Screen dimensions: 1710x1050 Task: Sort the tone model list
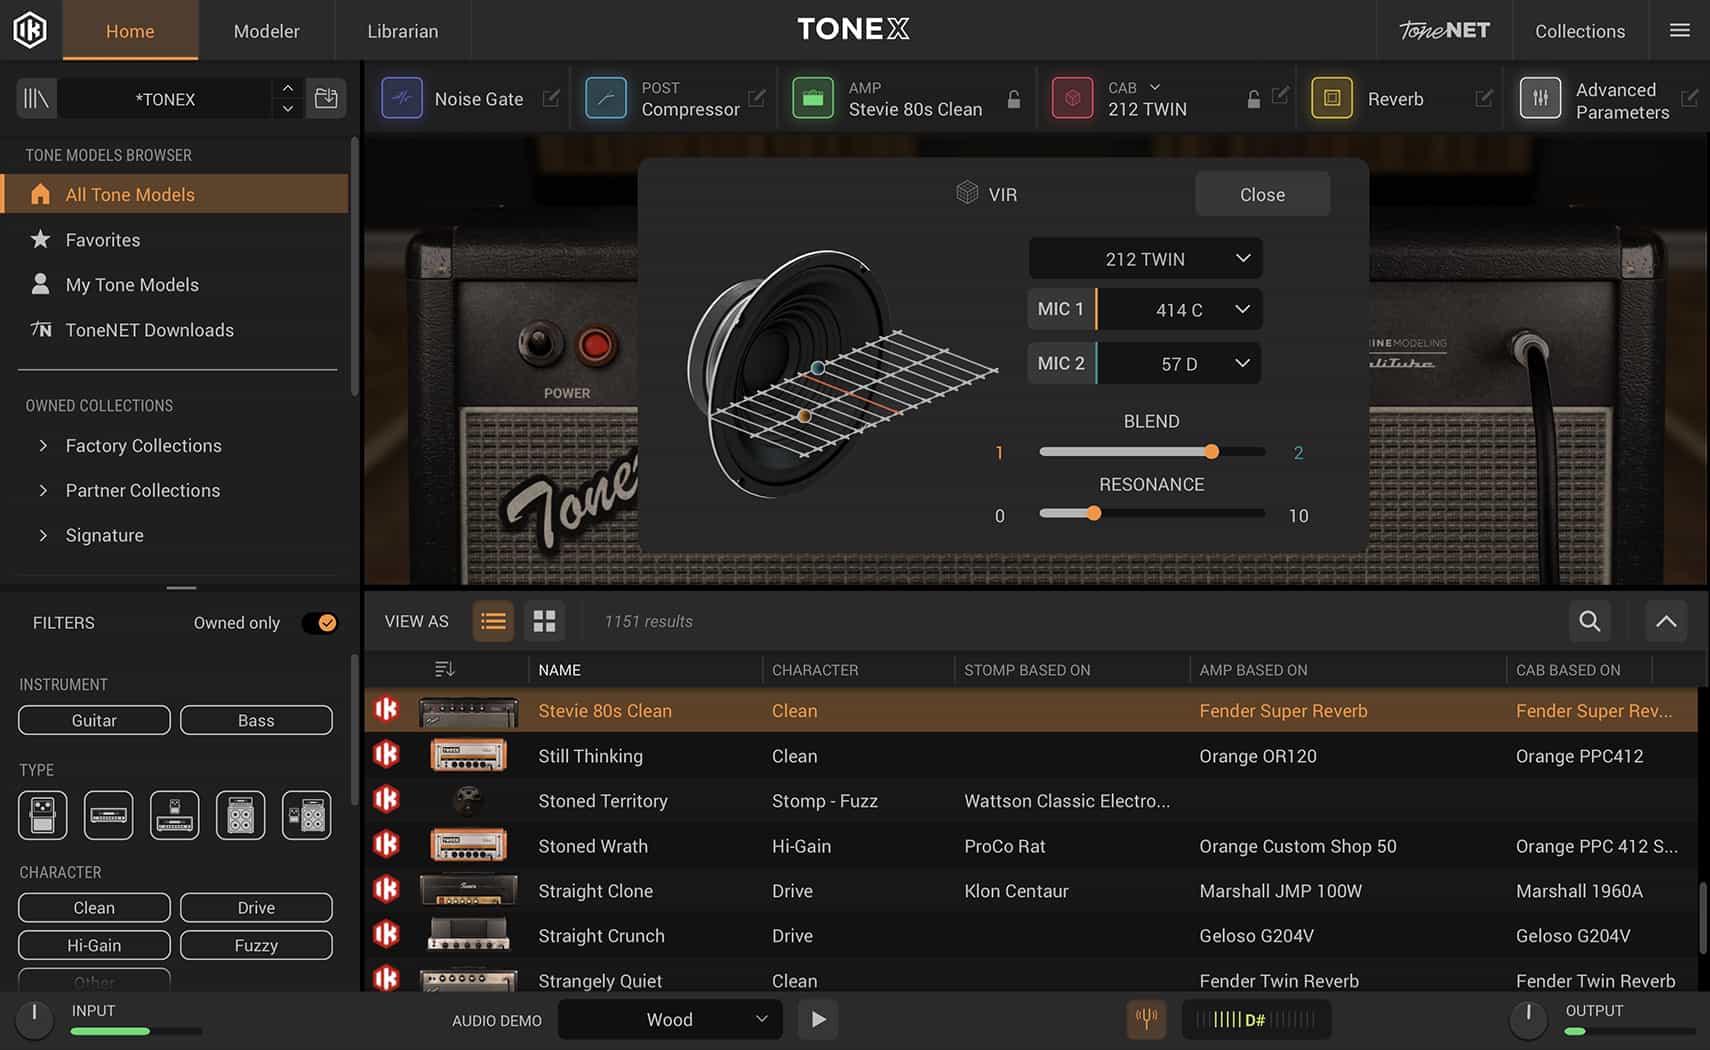(x=445, y=669)
